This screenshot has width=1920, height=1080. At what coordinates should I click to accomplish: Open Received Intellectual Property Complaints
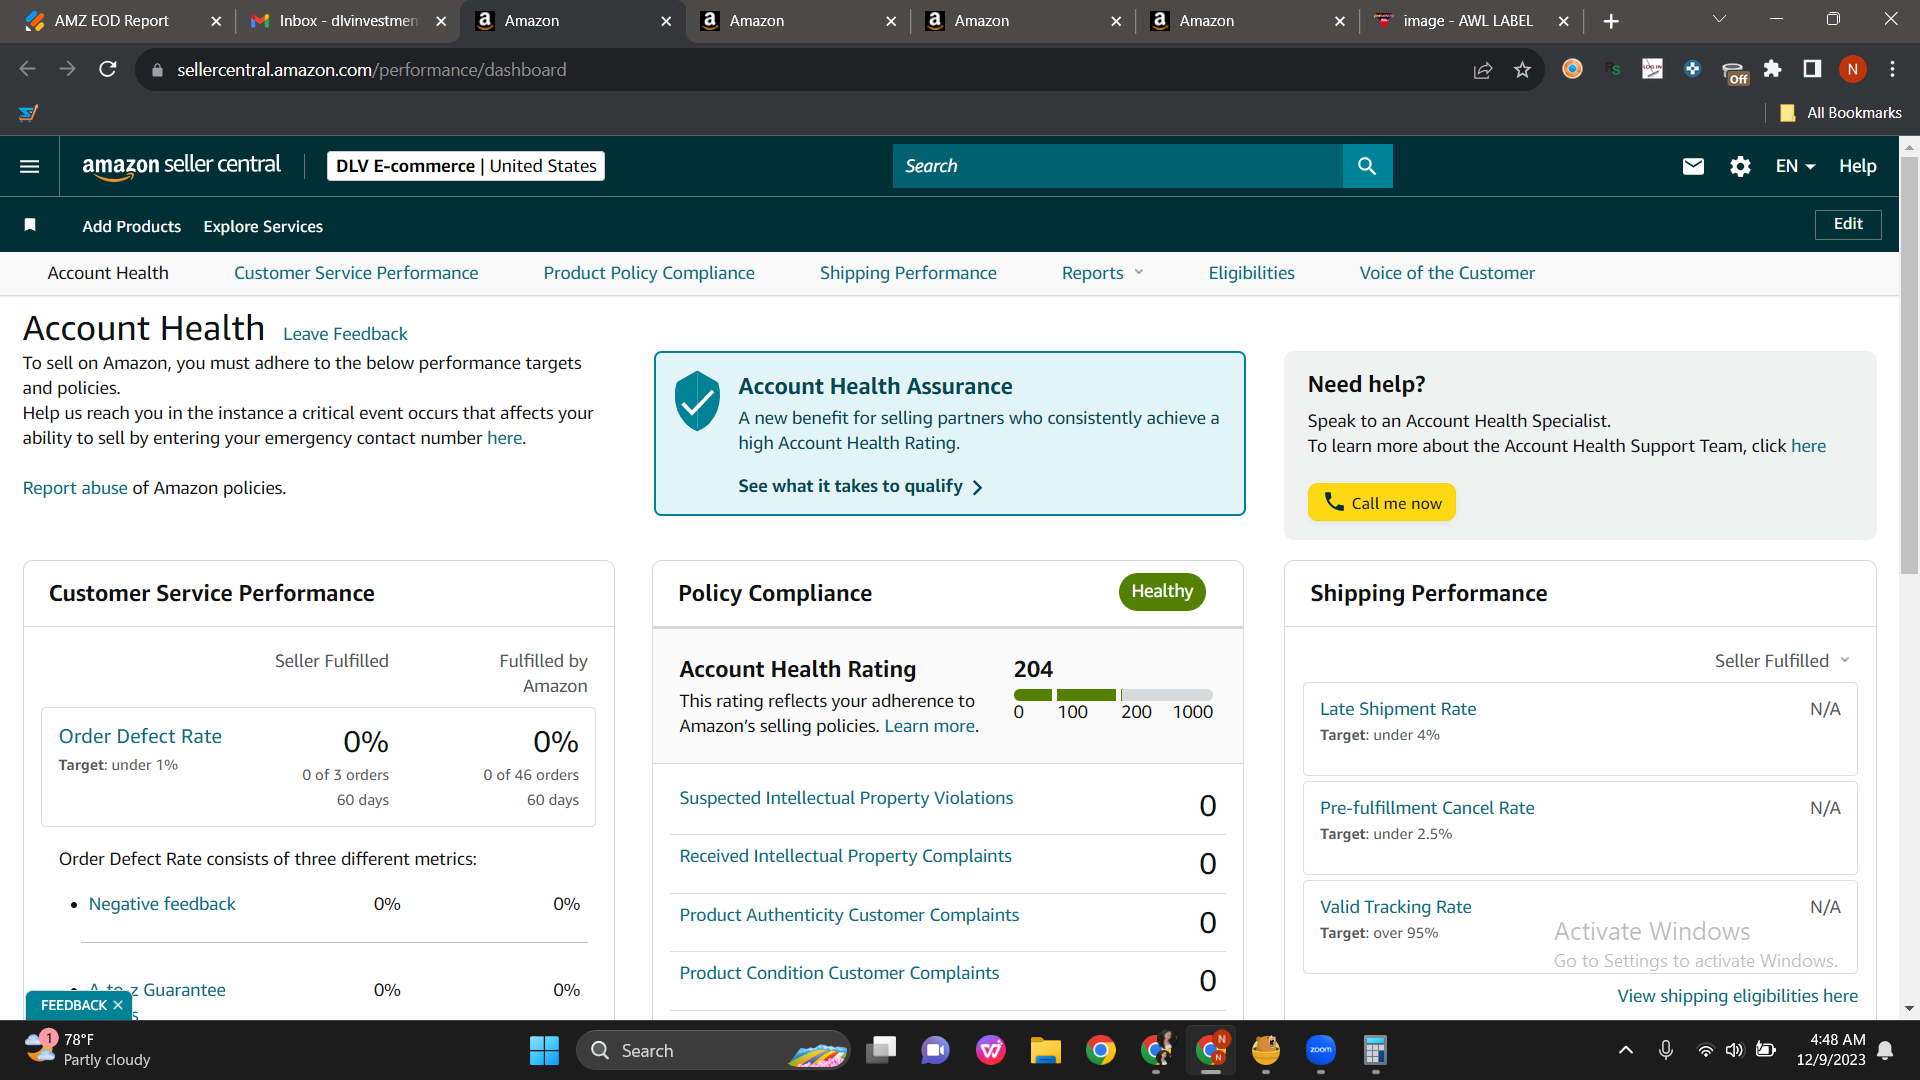[845, 856]
